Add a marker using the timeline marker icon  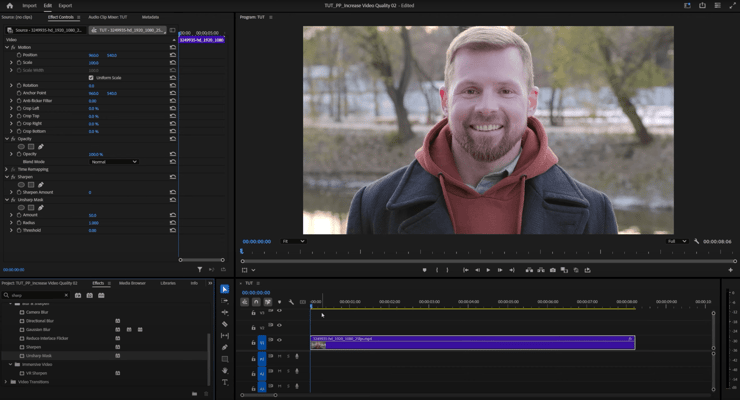click(279, 302)
